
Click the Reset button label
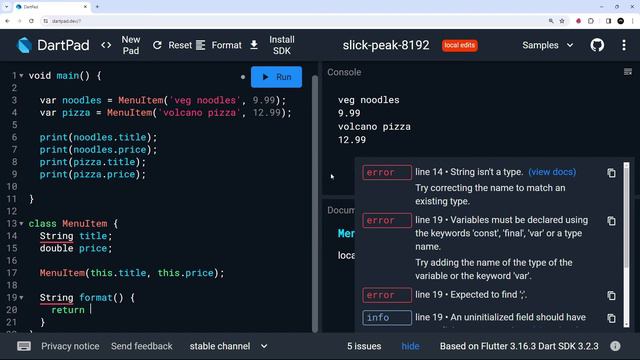pyautogui.click(x=180, y=45)
